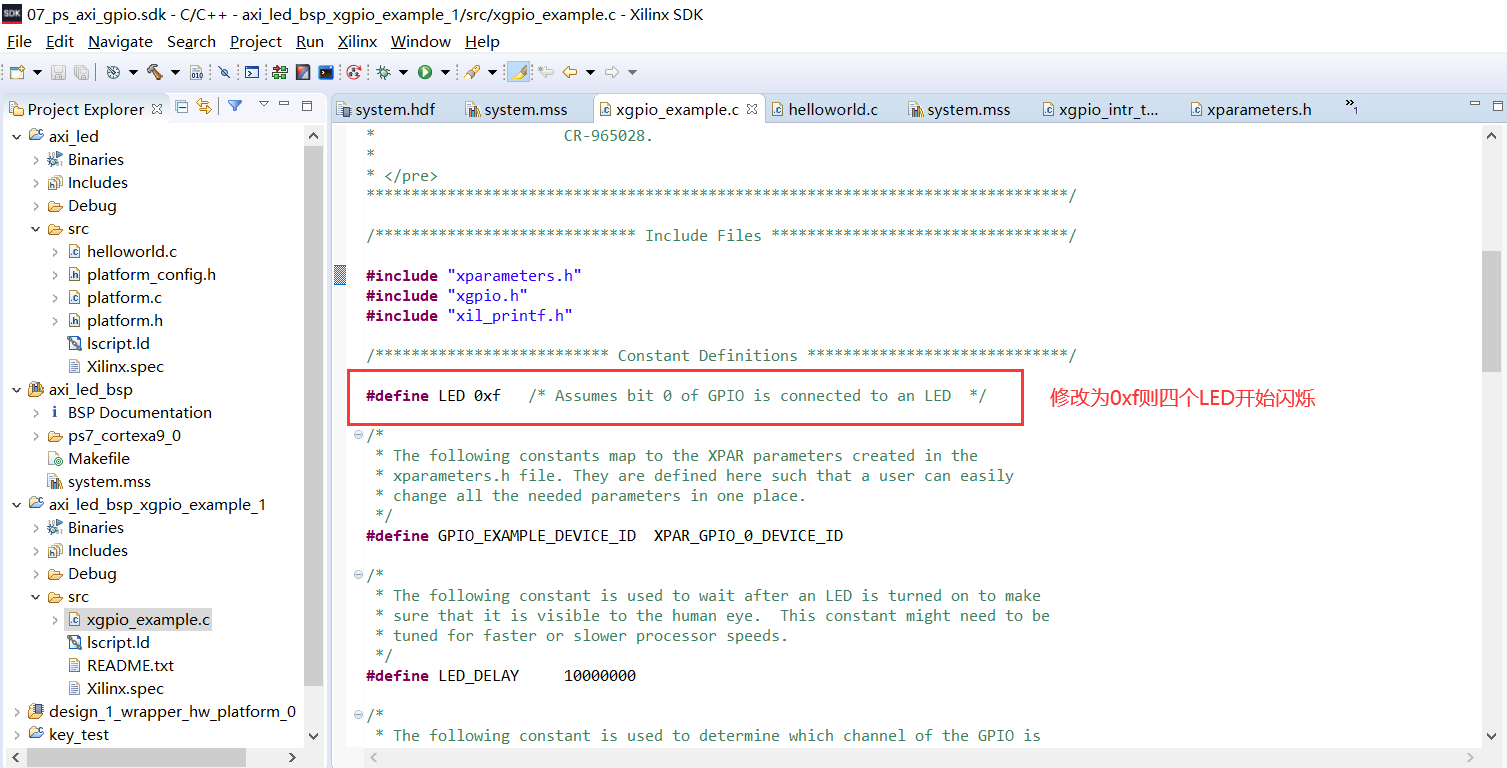1507x768 pixels.
Task: Open the Run menu
Action: 310,41
